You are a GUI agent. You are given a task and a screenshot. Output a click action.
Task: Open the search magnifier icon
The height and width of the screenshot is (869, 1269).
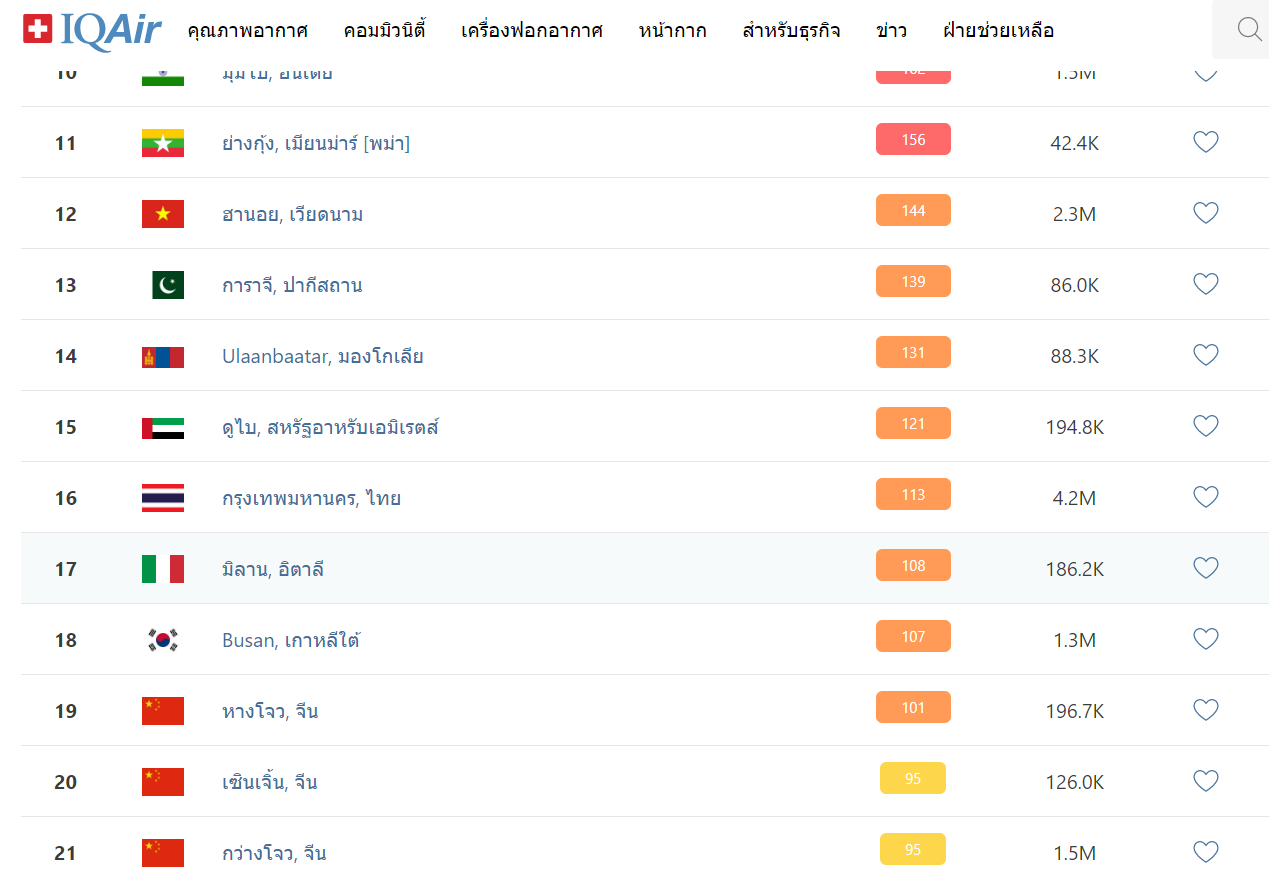coord(1249,30)
